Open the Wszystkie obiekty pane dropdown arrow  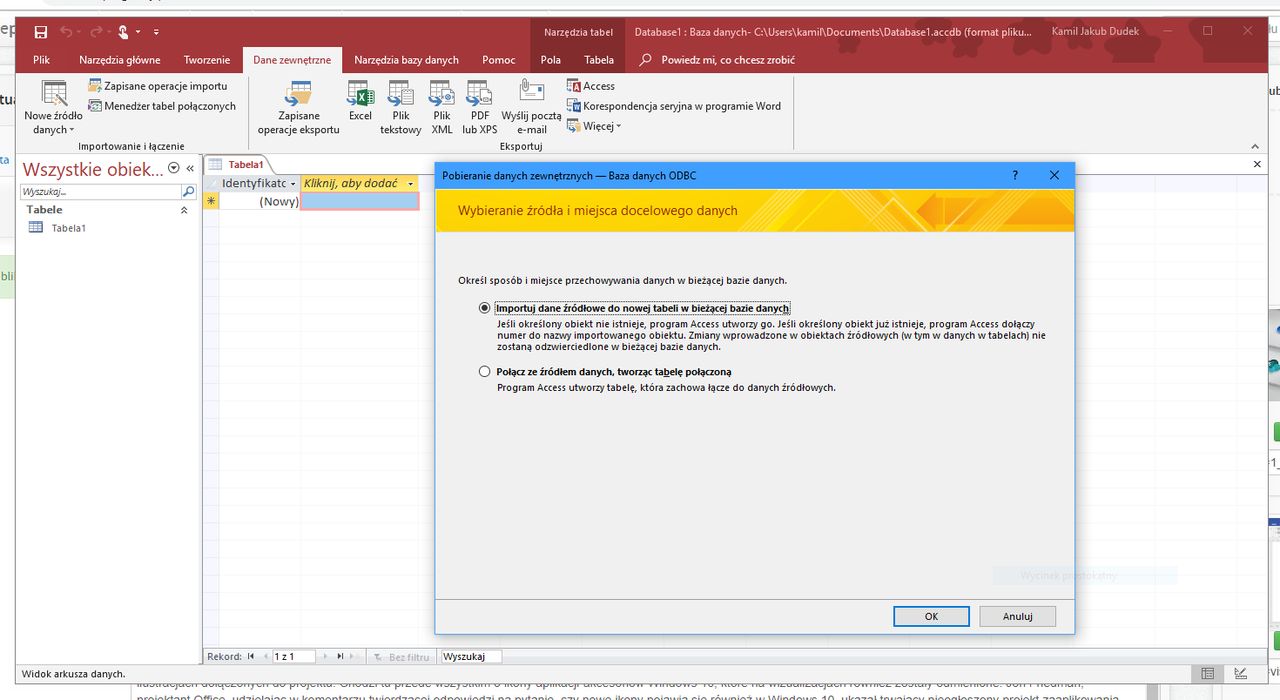[x=174, y=169]
